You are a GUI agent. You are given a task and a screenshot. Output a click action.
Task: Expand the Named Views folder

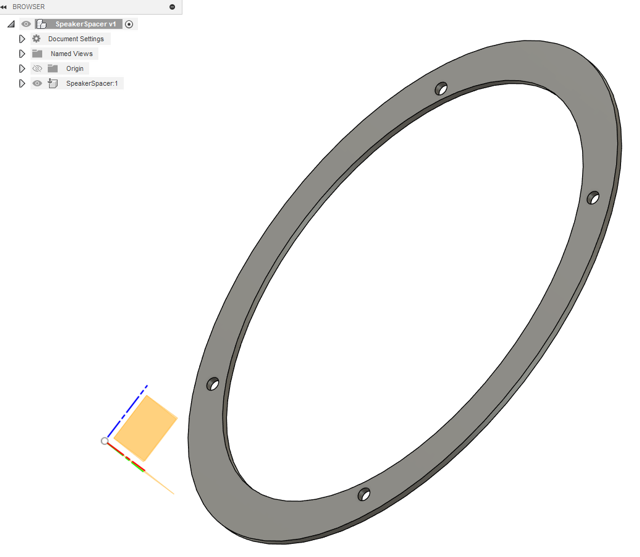click(x=22, y=54)
